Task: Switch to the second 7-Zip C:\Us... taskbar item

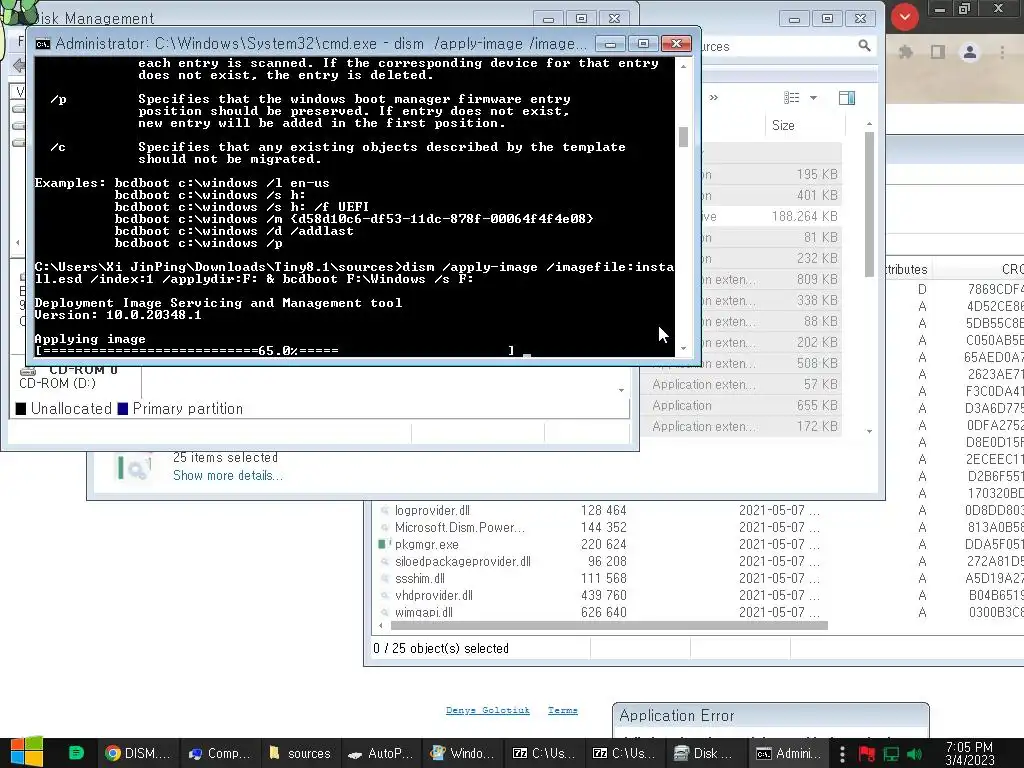Action: pos(623,753)
